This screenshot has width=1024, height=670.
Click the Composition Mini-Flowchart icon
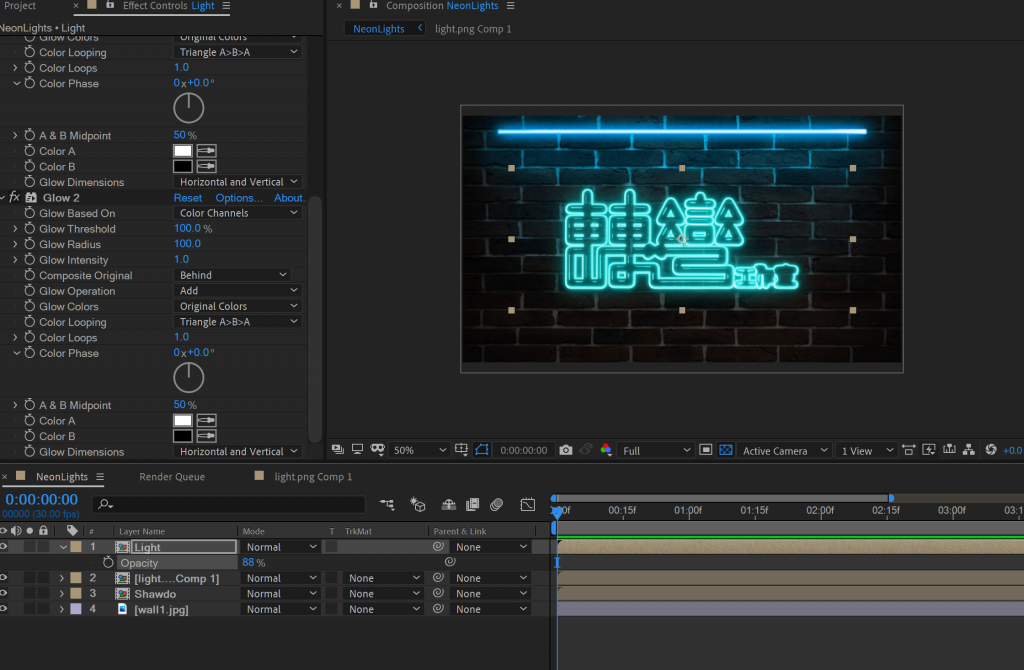tap(387, 505)
